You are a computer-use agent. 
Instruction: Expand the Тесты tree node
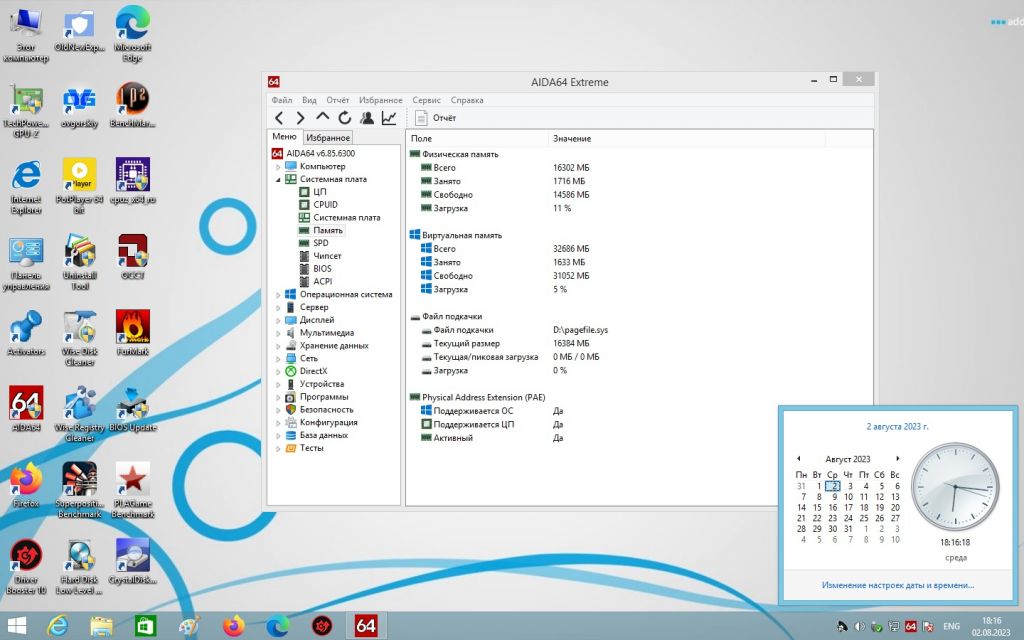click(x=278, y=448)
